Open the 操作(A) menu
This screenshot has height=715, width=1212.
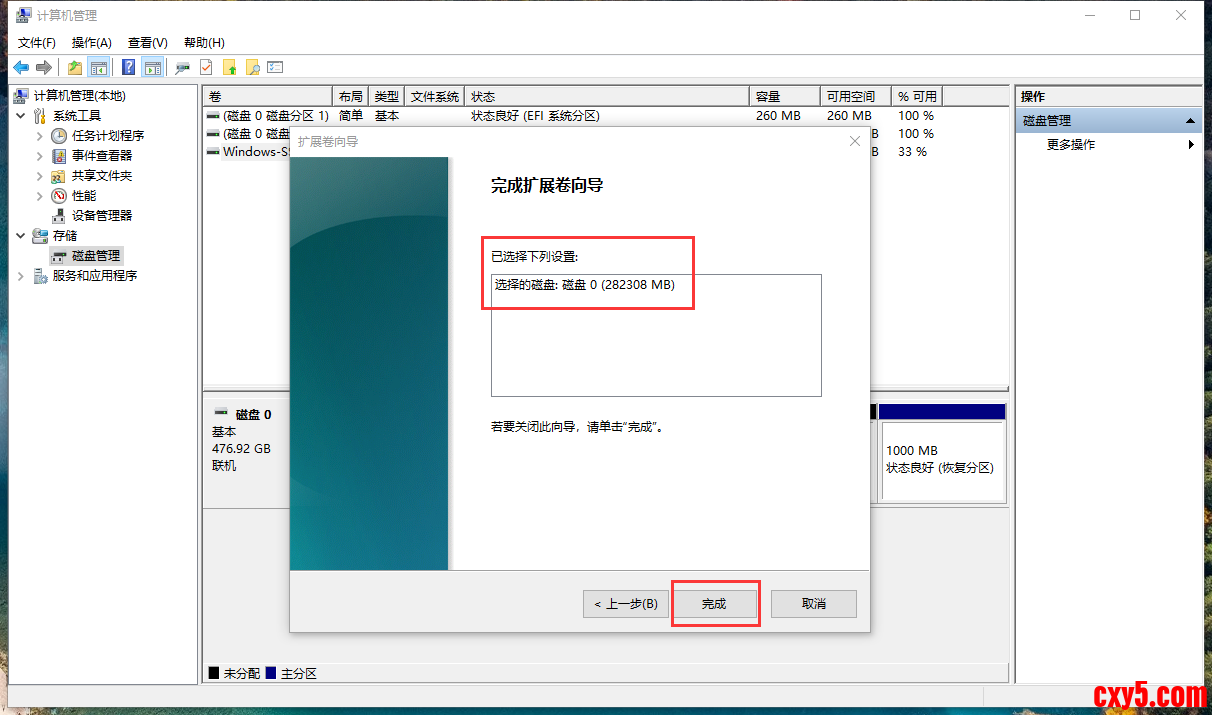click(91, 42)
